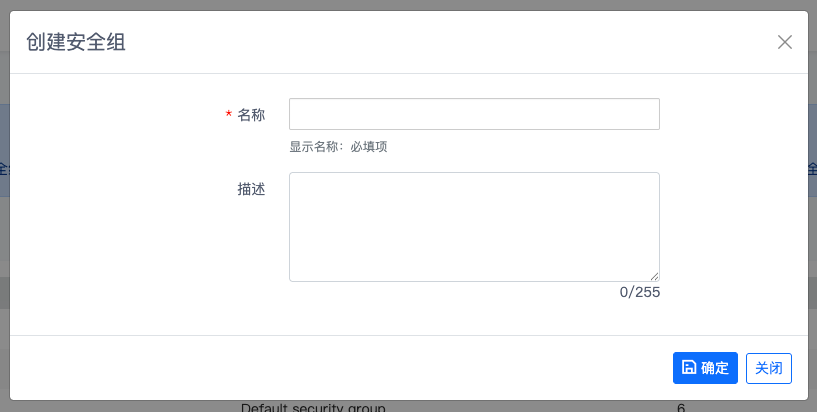The width and height of the screenshot is (817, 412).
Task: Click the save disk icon in 确定
Action: click(689, 368)
